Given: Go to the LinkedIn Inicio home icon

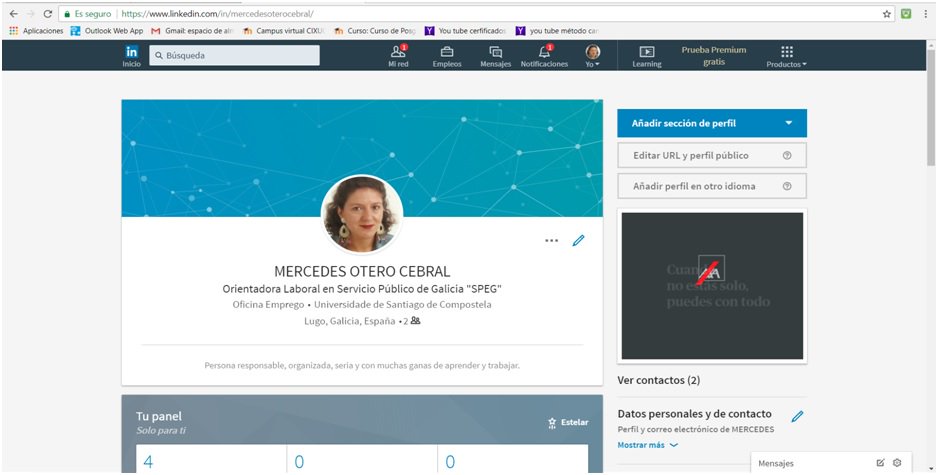Looking at the screenshot, I should [132, 56].
